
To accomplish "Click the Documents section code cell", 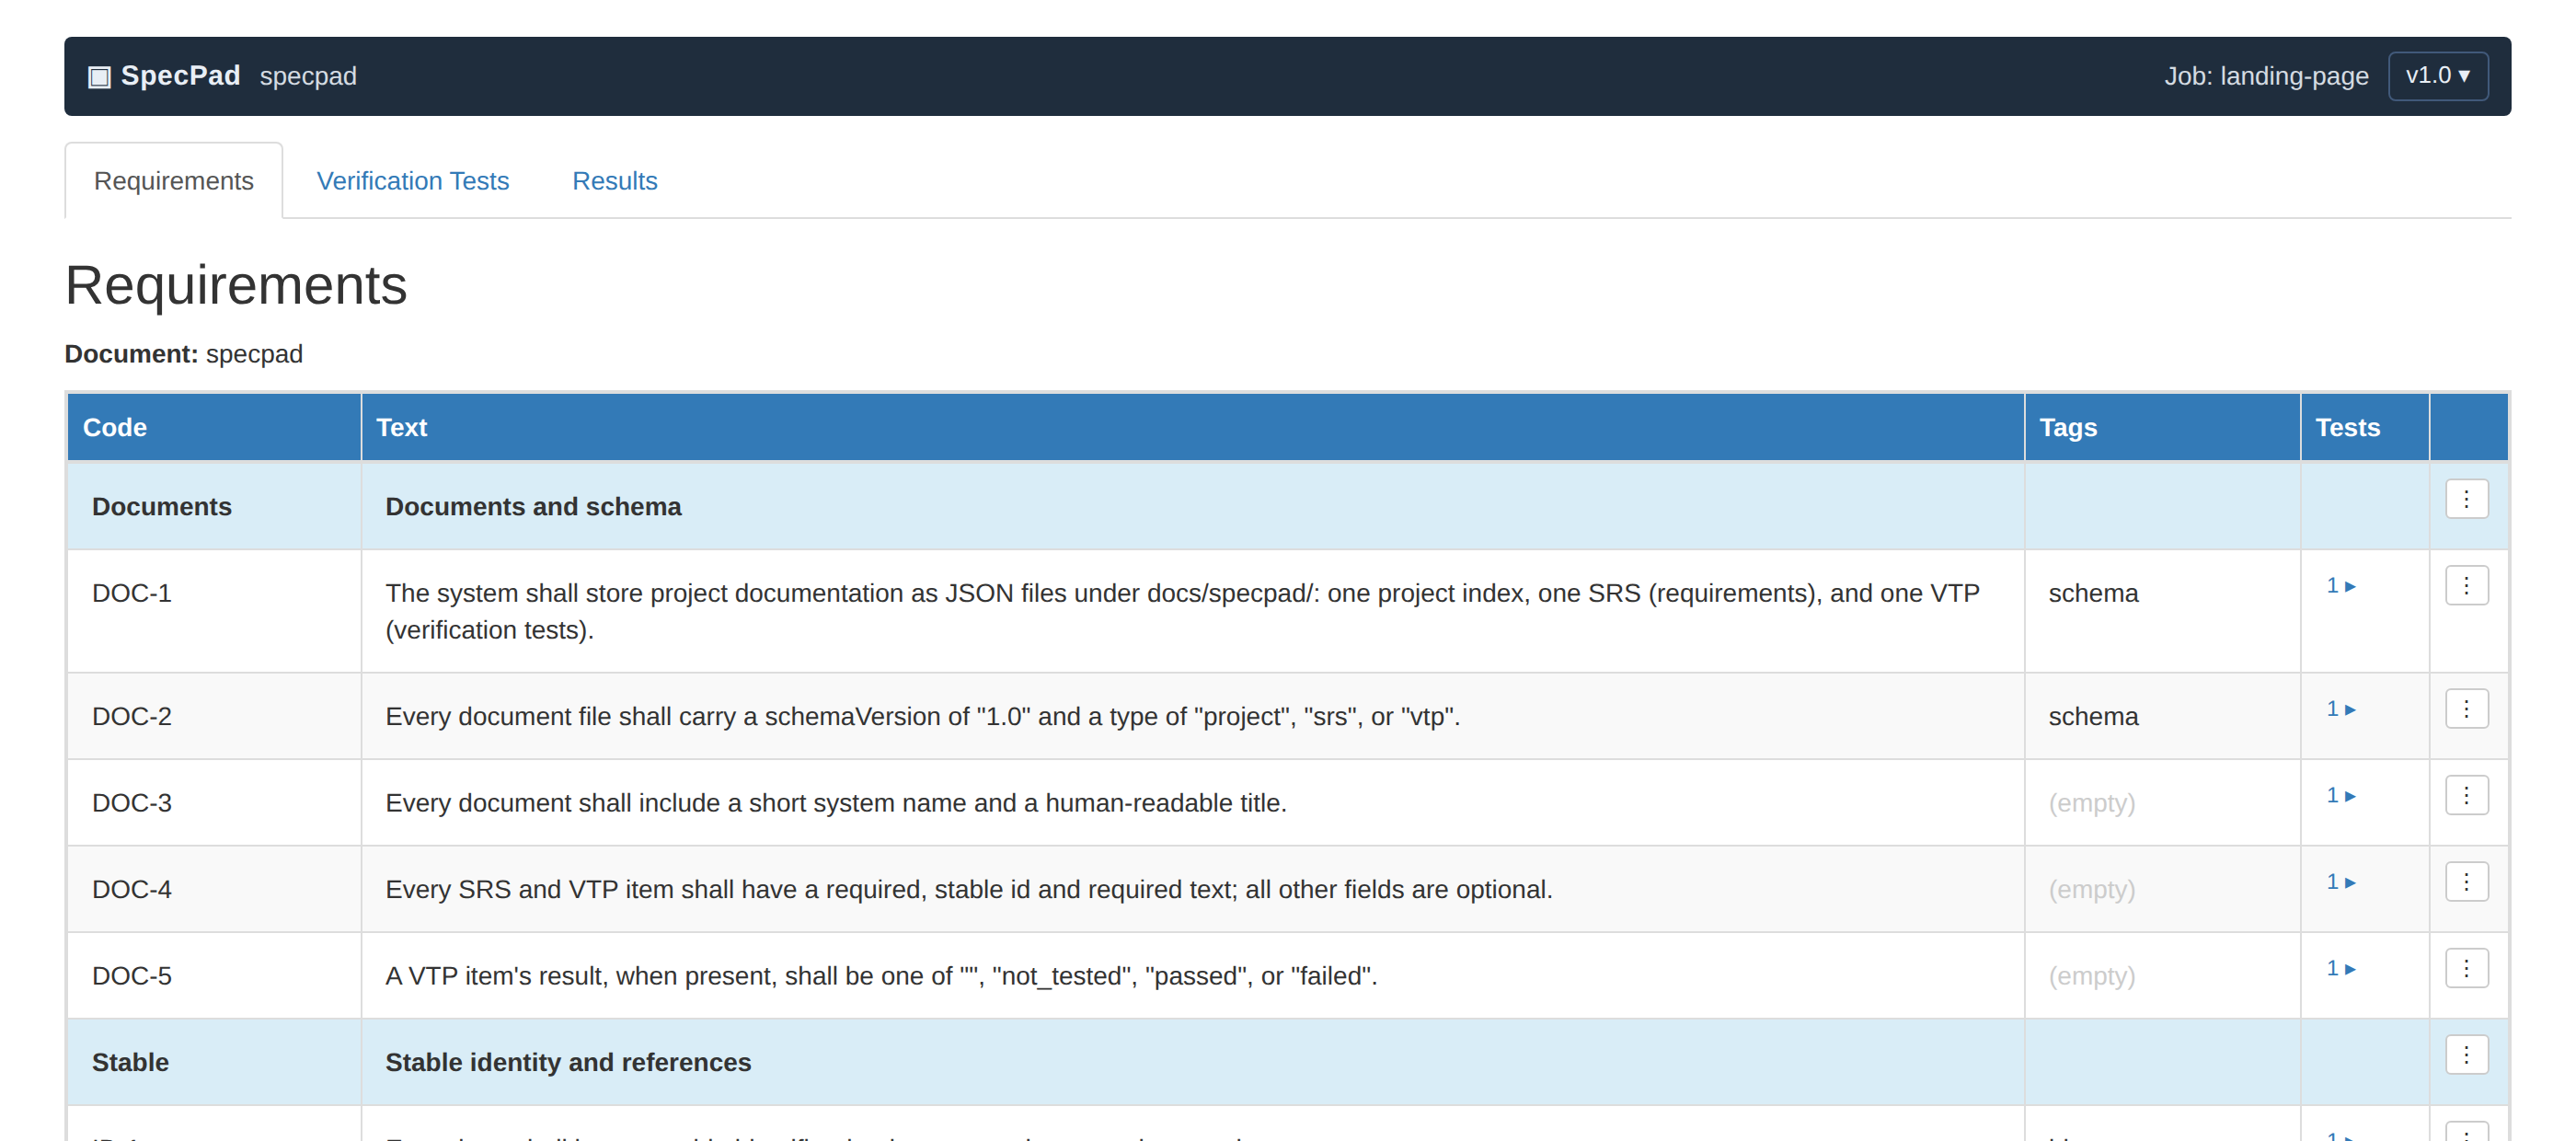I will coord(214,506).
